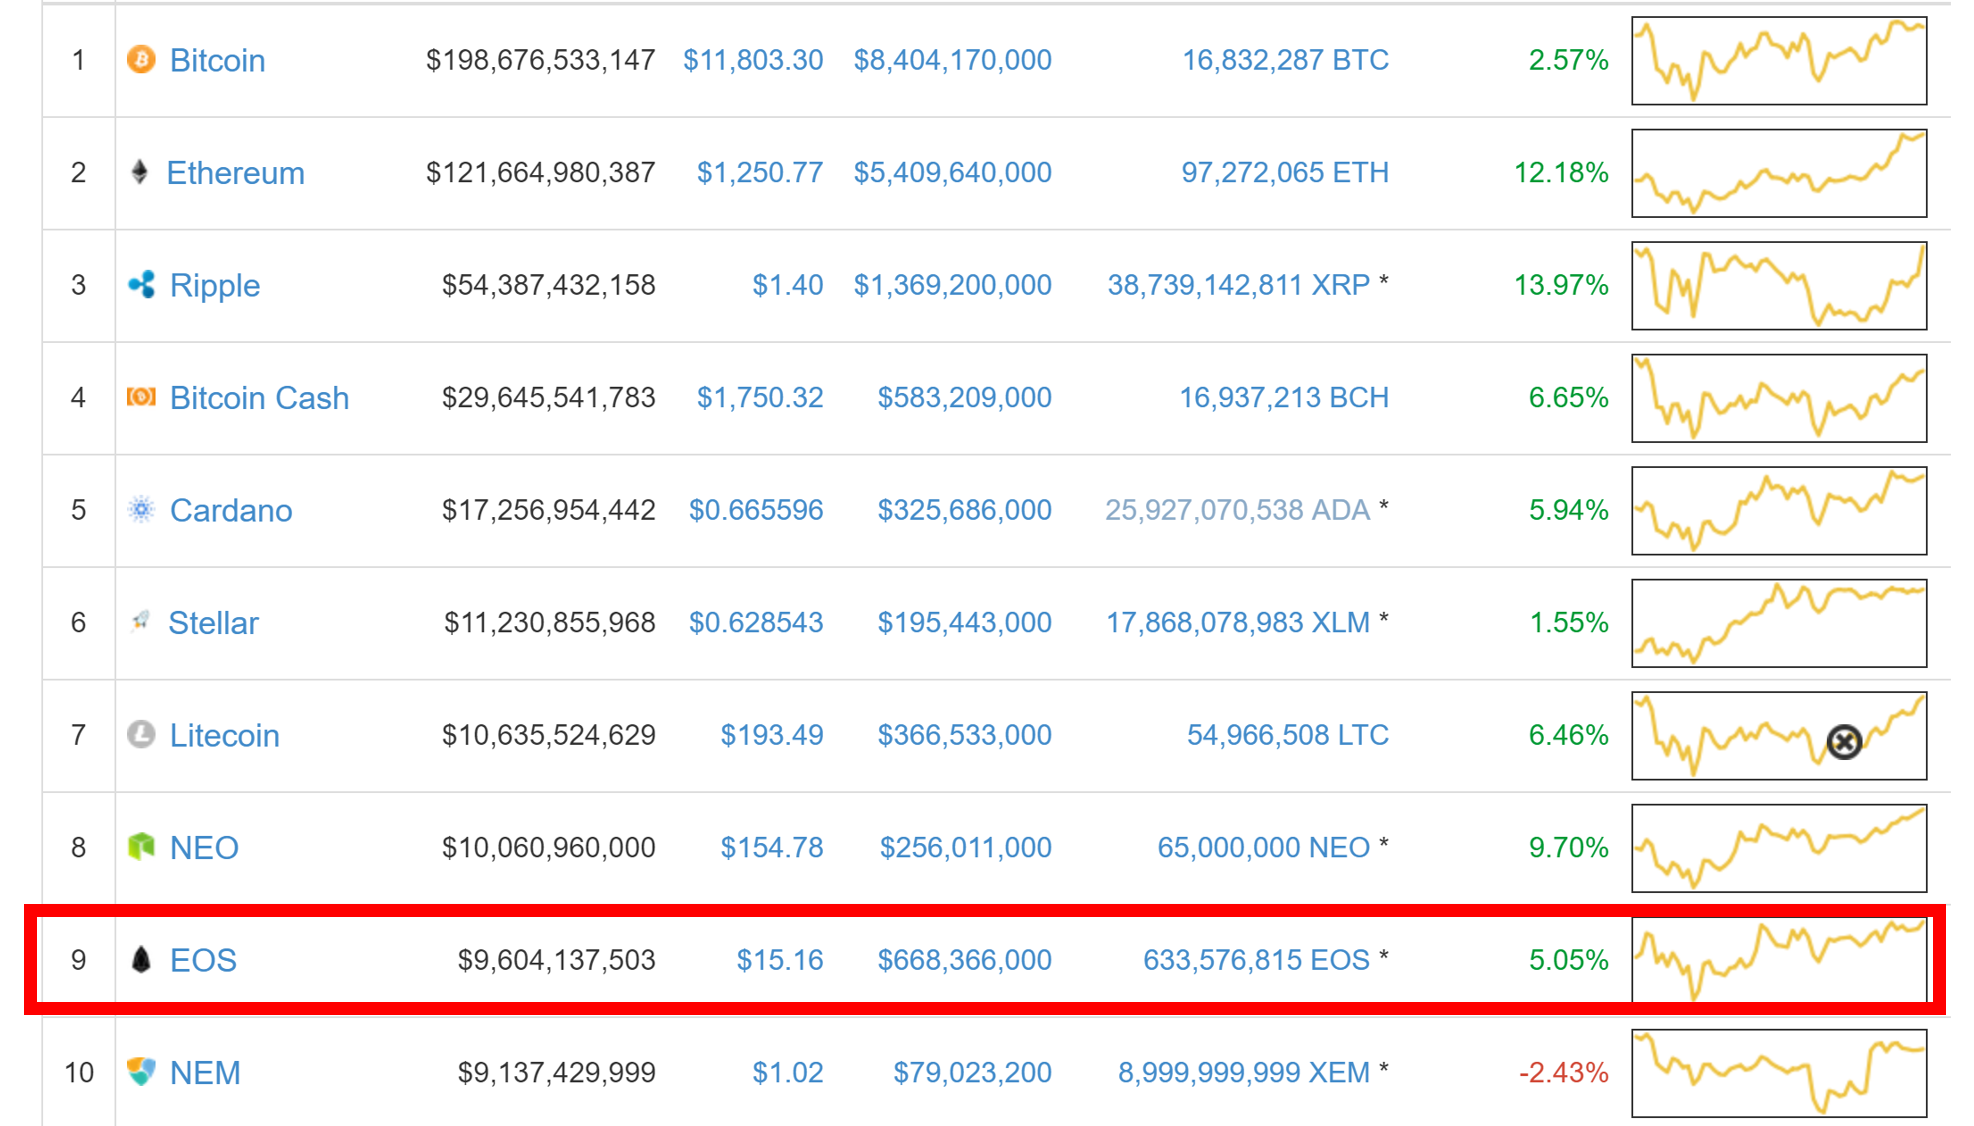This screenshot has width=1974, height=1126.
Task: Click NEO volume $256,011,000
Action: pos(965,848)
